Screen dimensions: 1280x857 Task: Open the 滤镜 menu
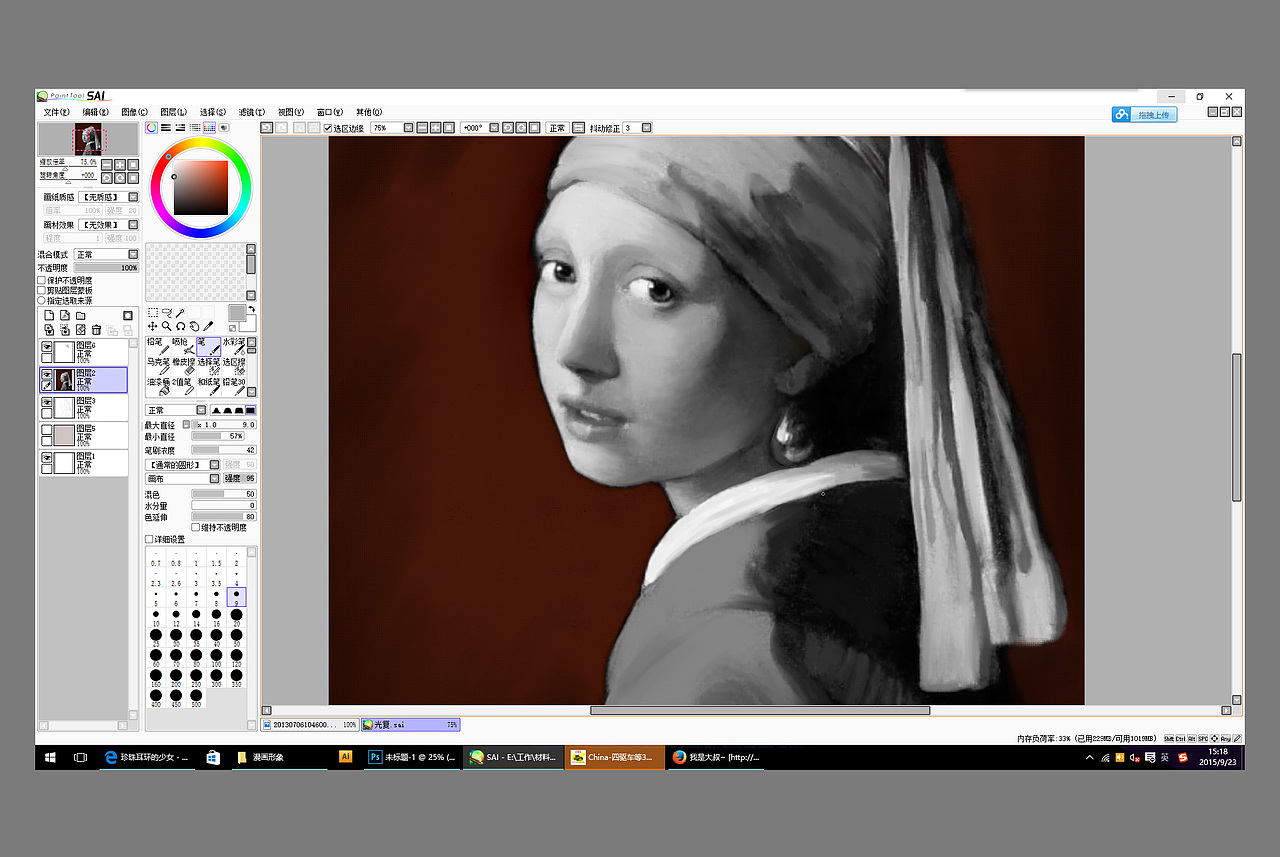click(252, 112)
